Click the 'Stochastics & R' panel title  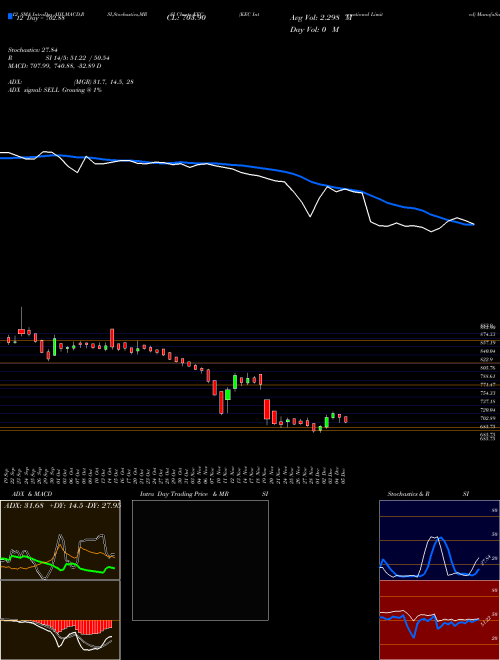[409, 494]
